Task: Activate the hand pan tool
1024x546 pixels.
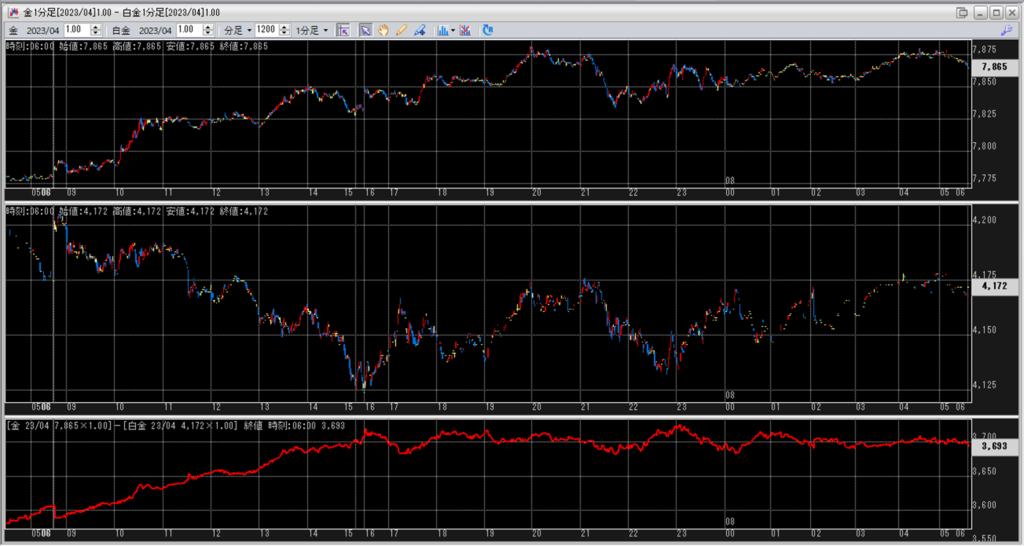Action: (x=383, y=30)
